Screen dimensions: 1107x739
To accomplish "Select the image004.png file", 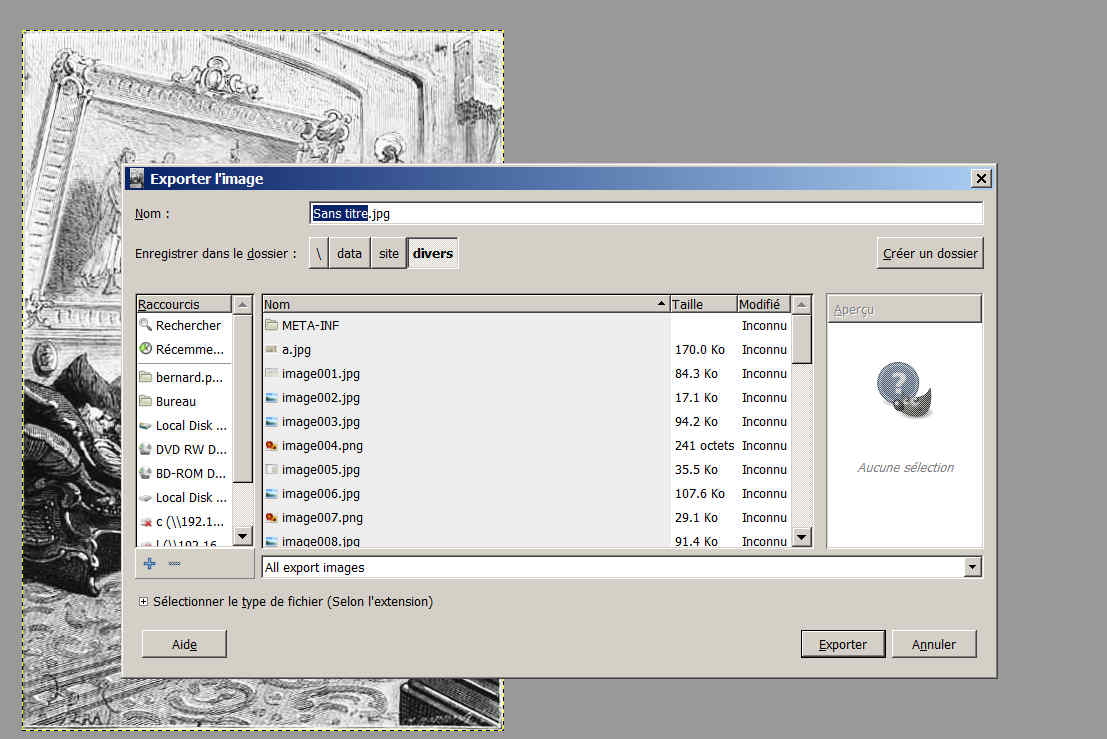I will [x=321, y=445].
